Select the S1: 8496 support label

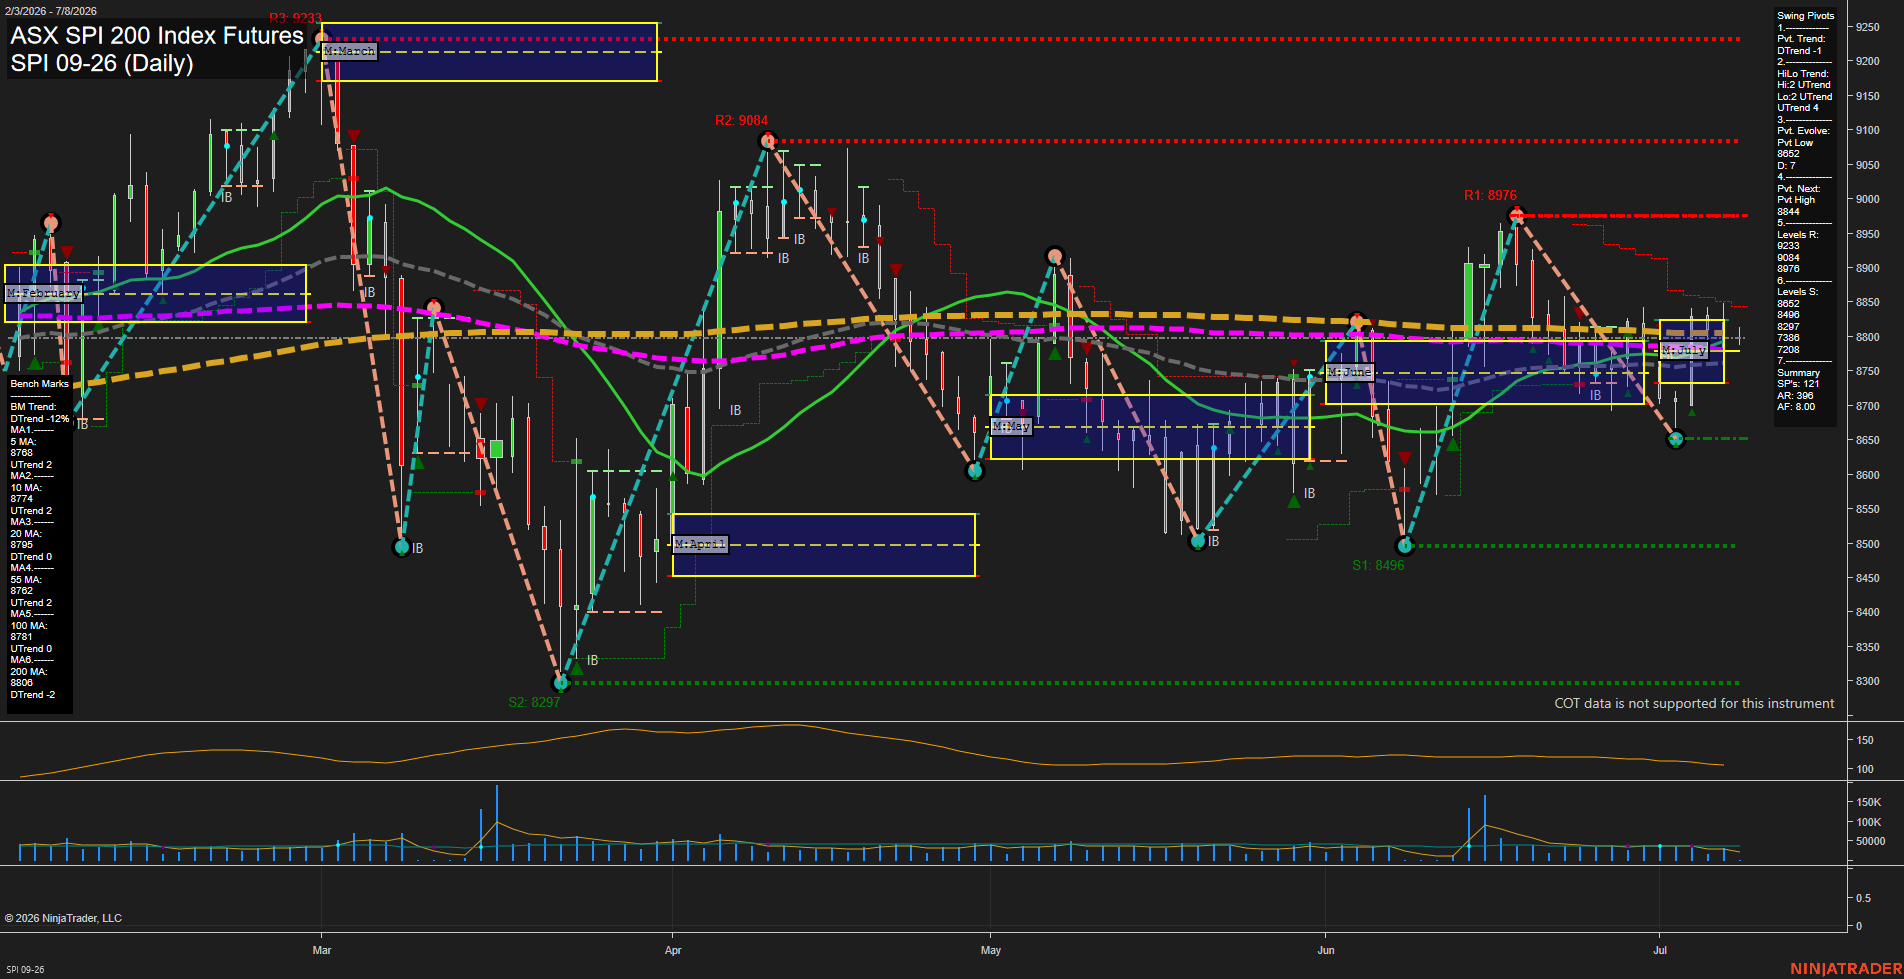1378,565
